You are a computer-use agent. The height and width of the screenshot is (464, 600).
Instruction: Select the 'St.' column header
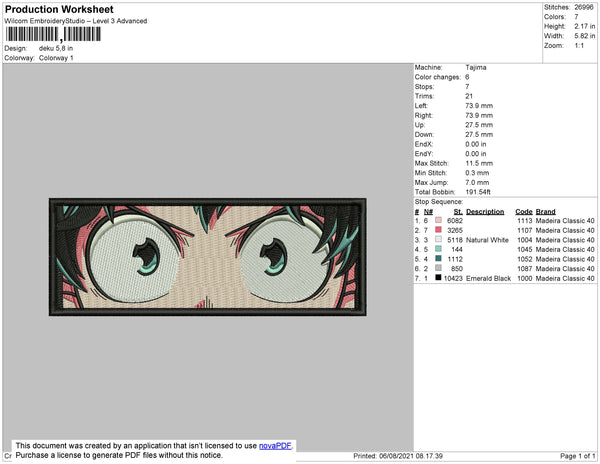tap(458, 212)
